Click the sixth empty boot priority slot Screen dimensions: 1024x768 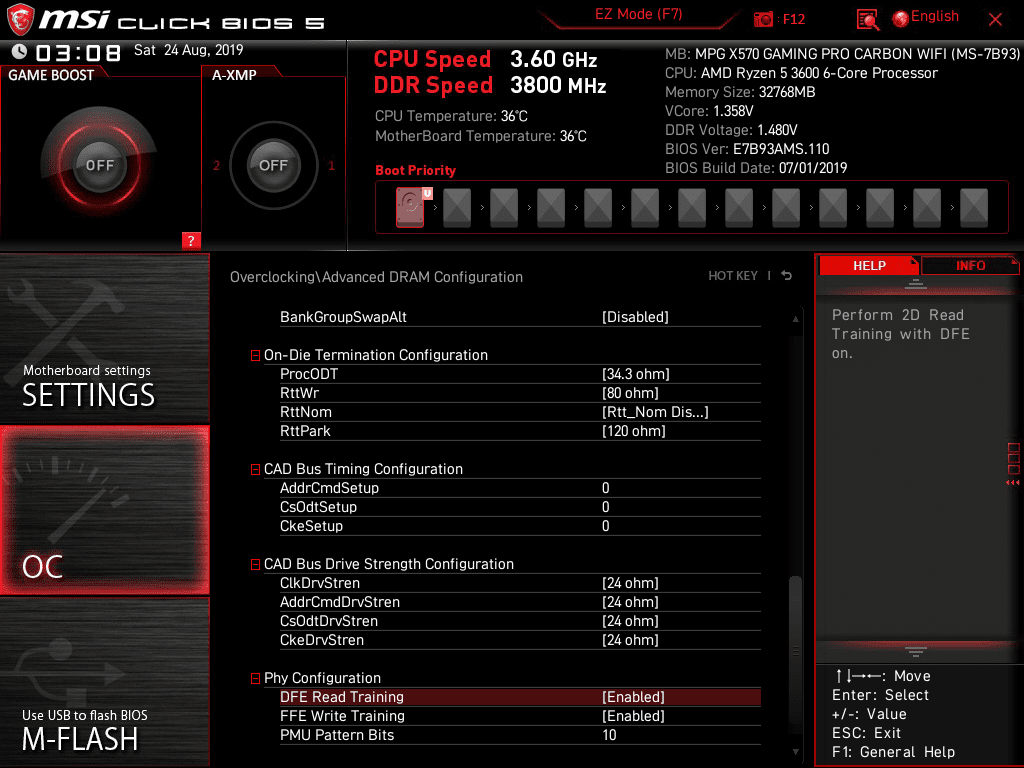point(692,208)
